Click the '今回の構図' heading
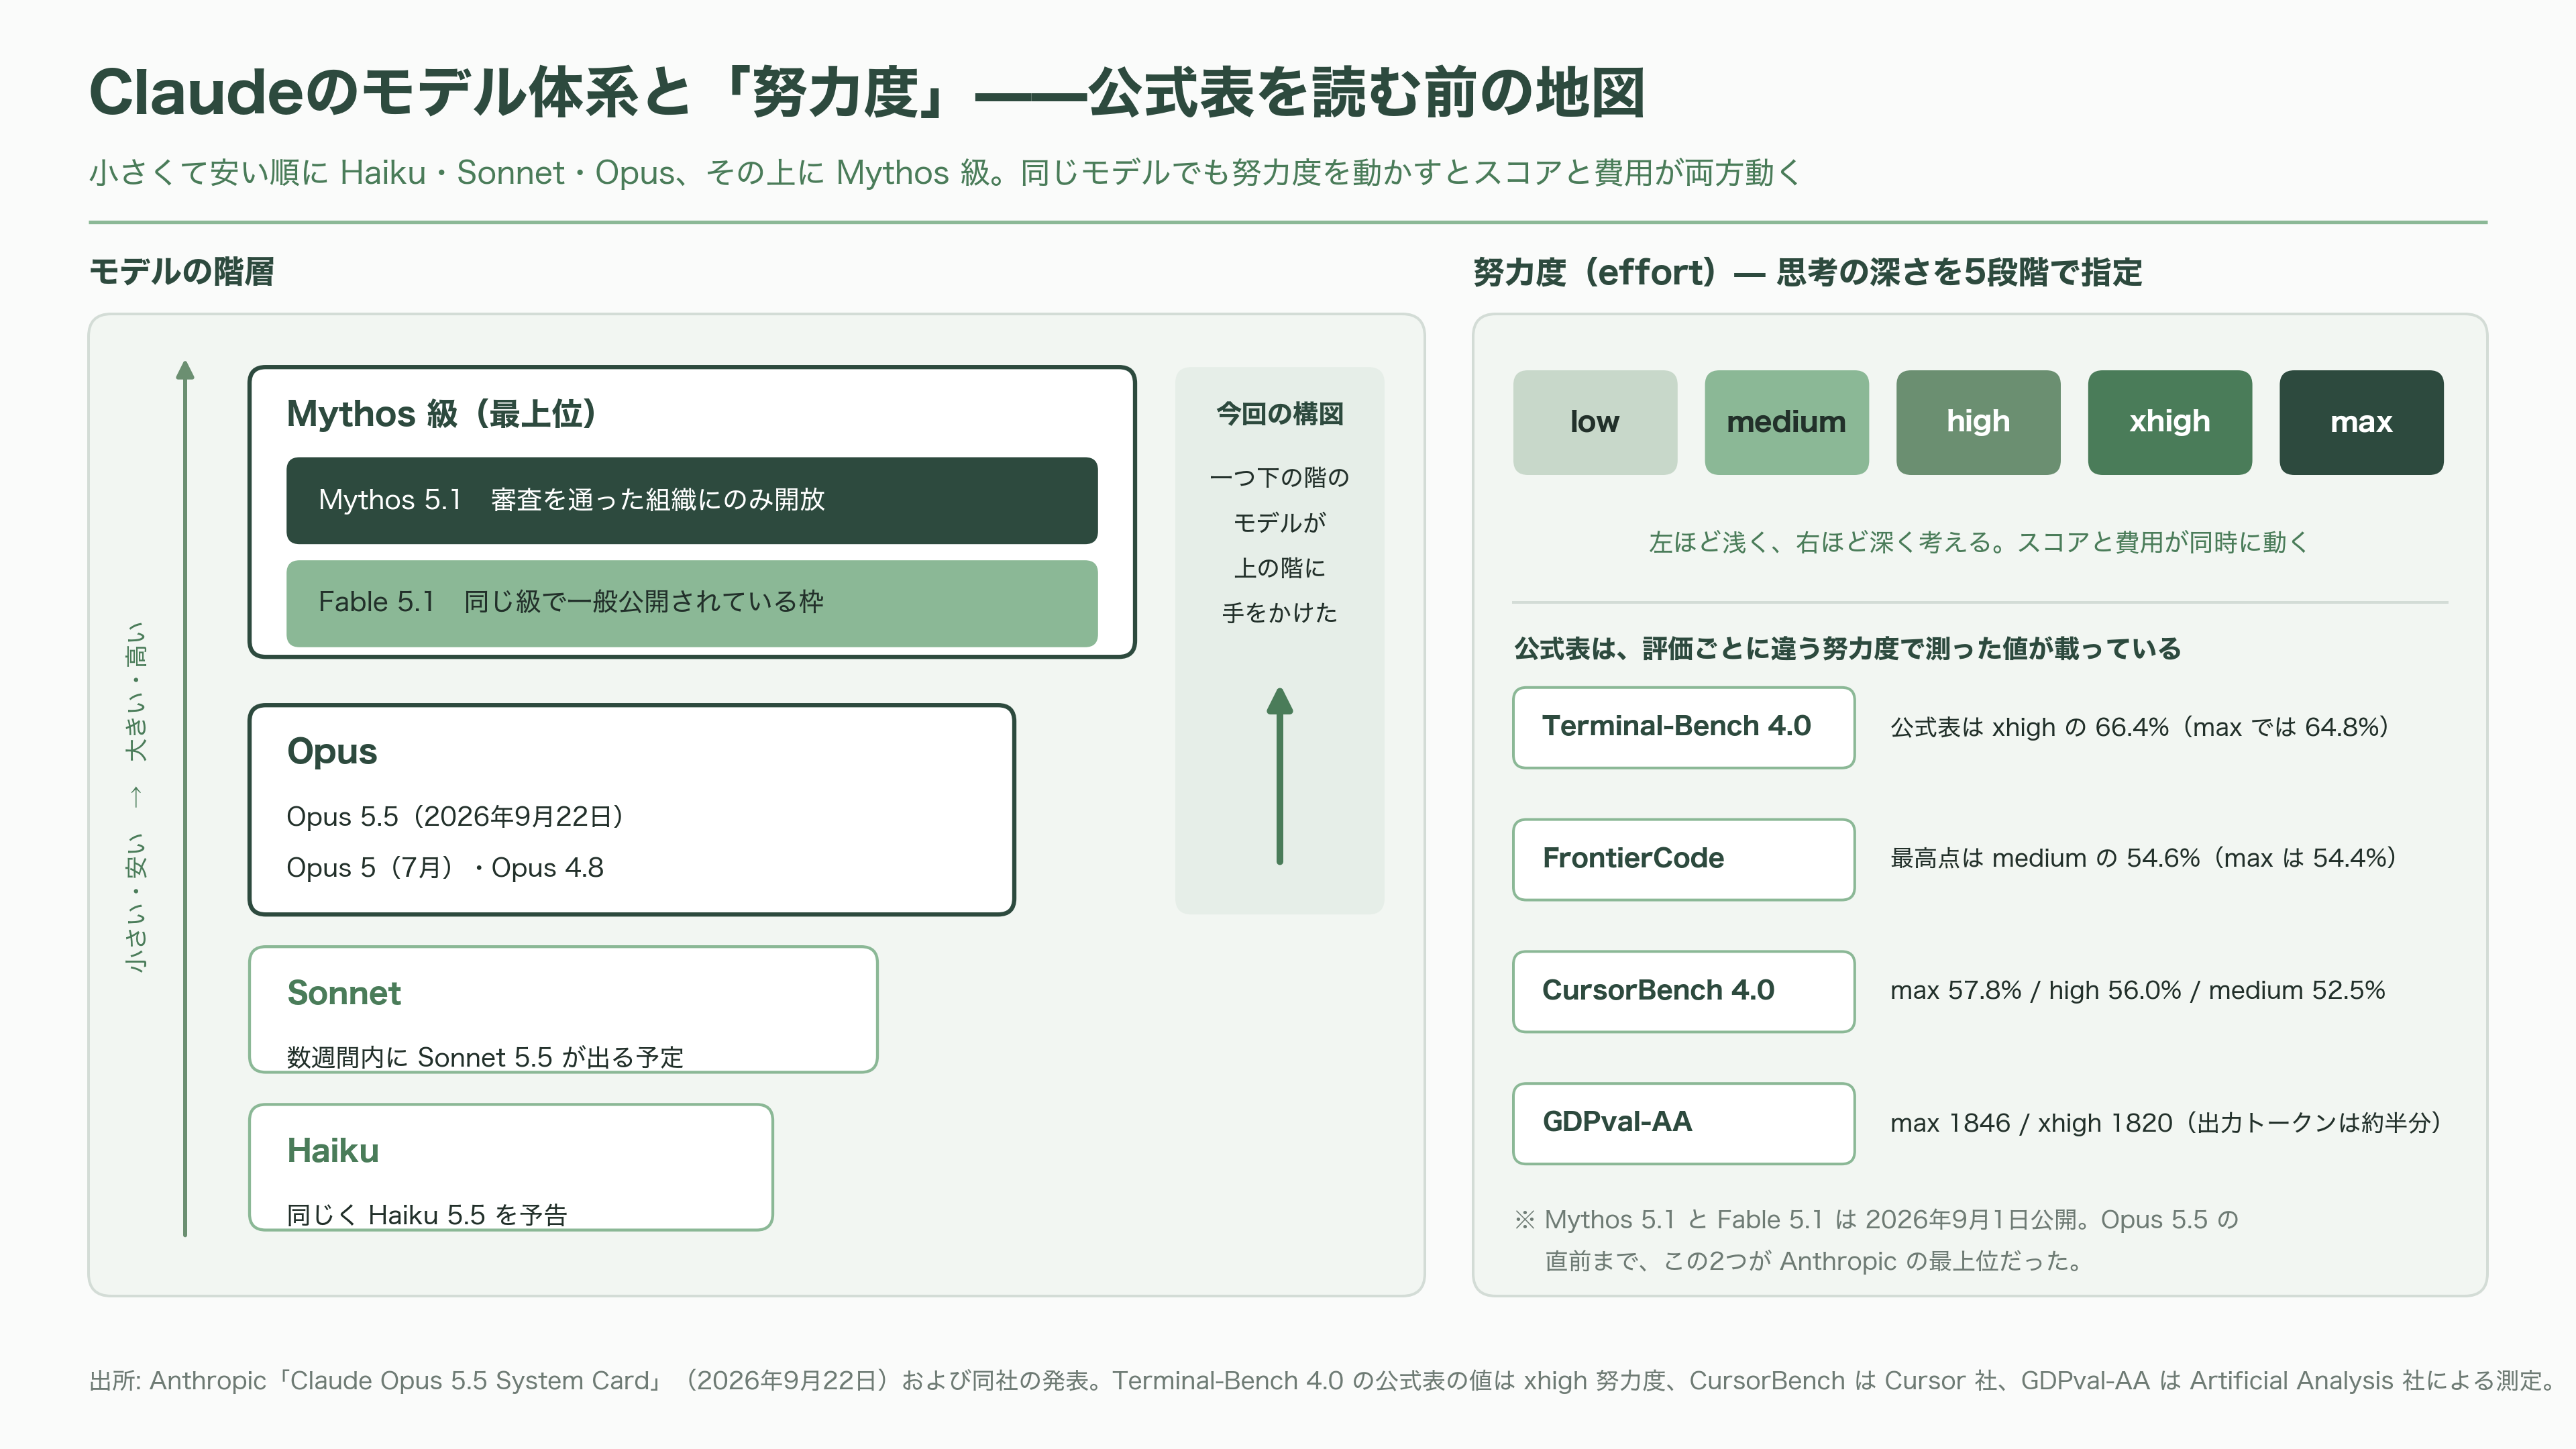2576x1449 pixels. pyautogui.click(x=1279, y=413)
